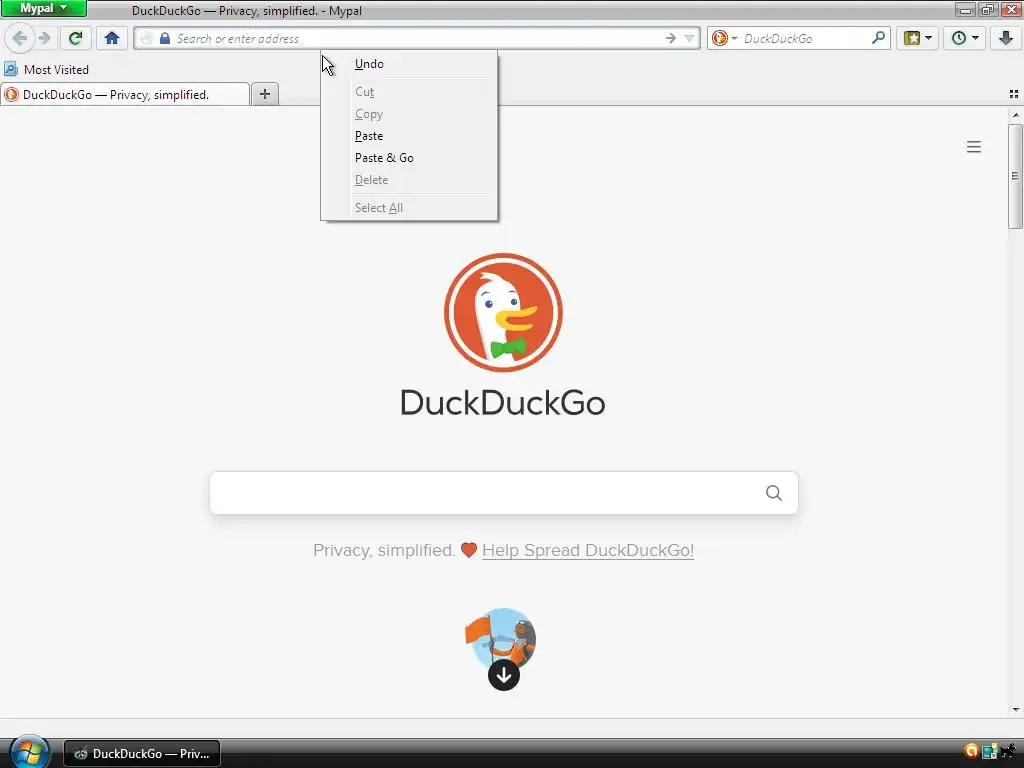Click the DuckDuckGo duck logo

pos(503,312)
